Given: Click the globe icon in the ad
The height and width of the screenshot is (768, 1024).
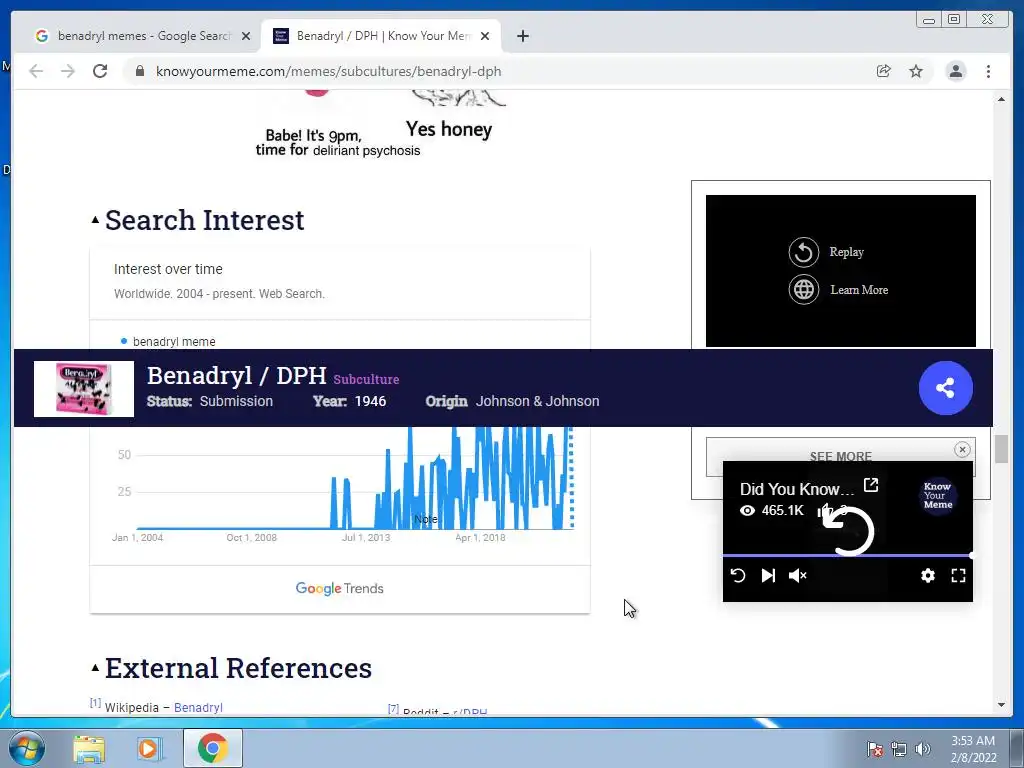Looking at the screenshot, I should 803,289.
